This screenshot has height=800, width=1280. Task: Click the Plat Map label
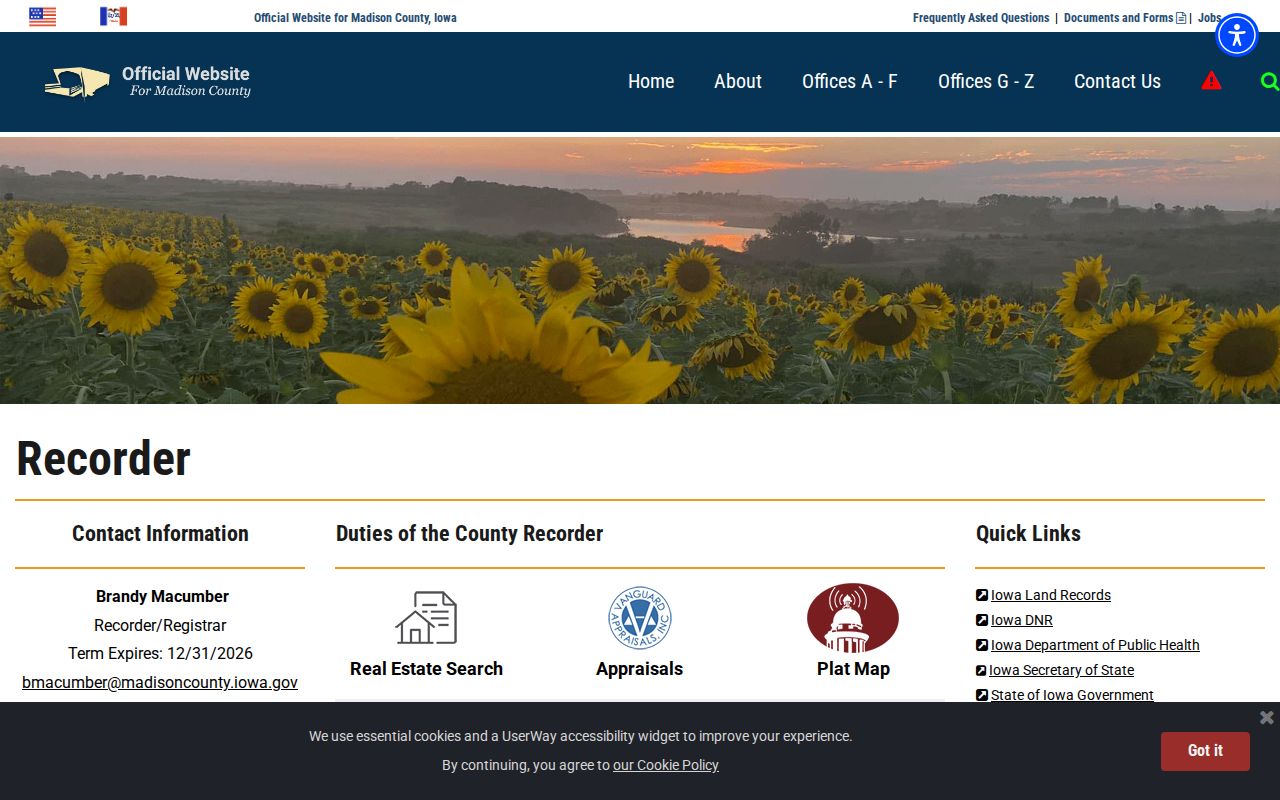(853, 669)
